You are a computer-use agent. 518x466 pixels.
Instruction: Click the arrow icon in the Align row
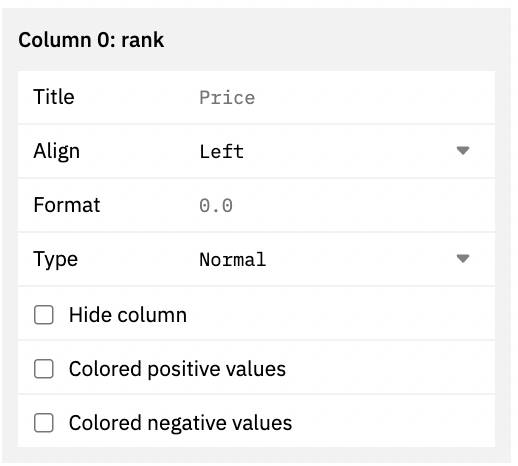point(463,151)
